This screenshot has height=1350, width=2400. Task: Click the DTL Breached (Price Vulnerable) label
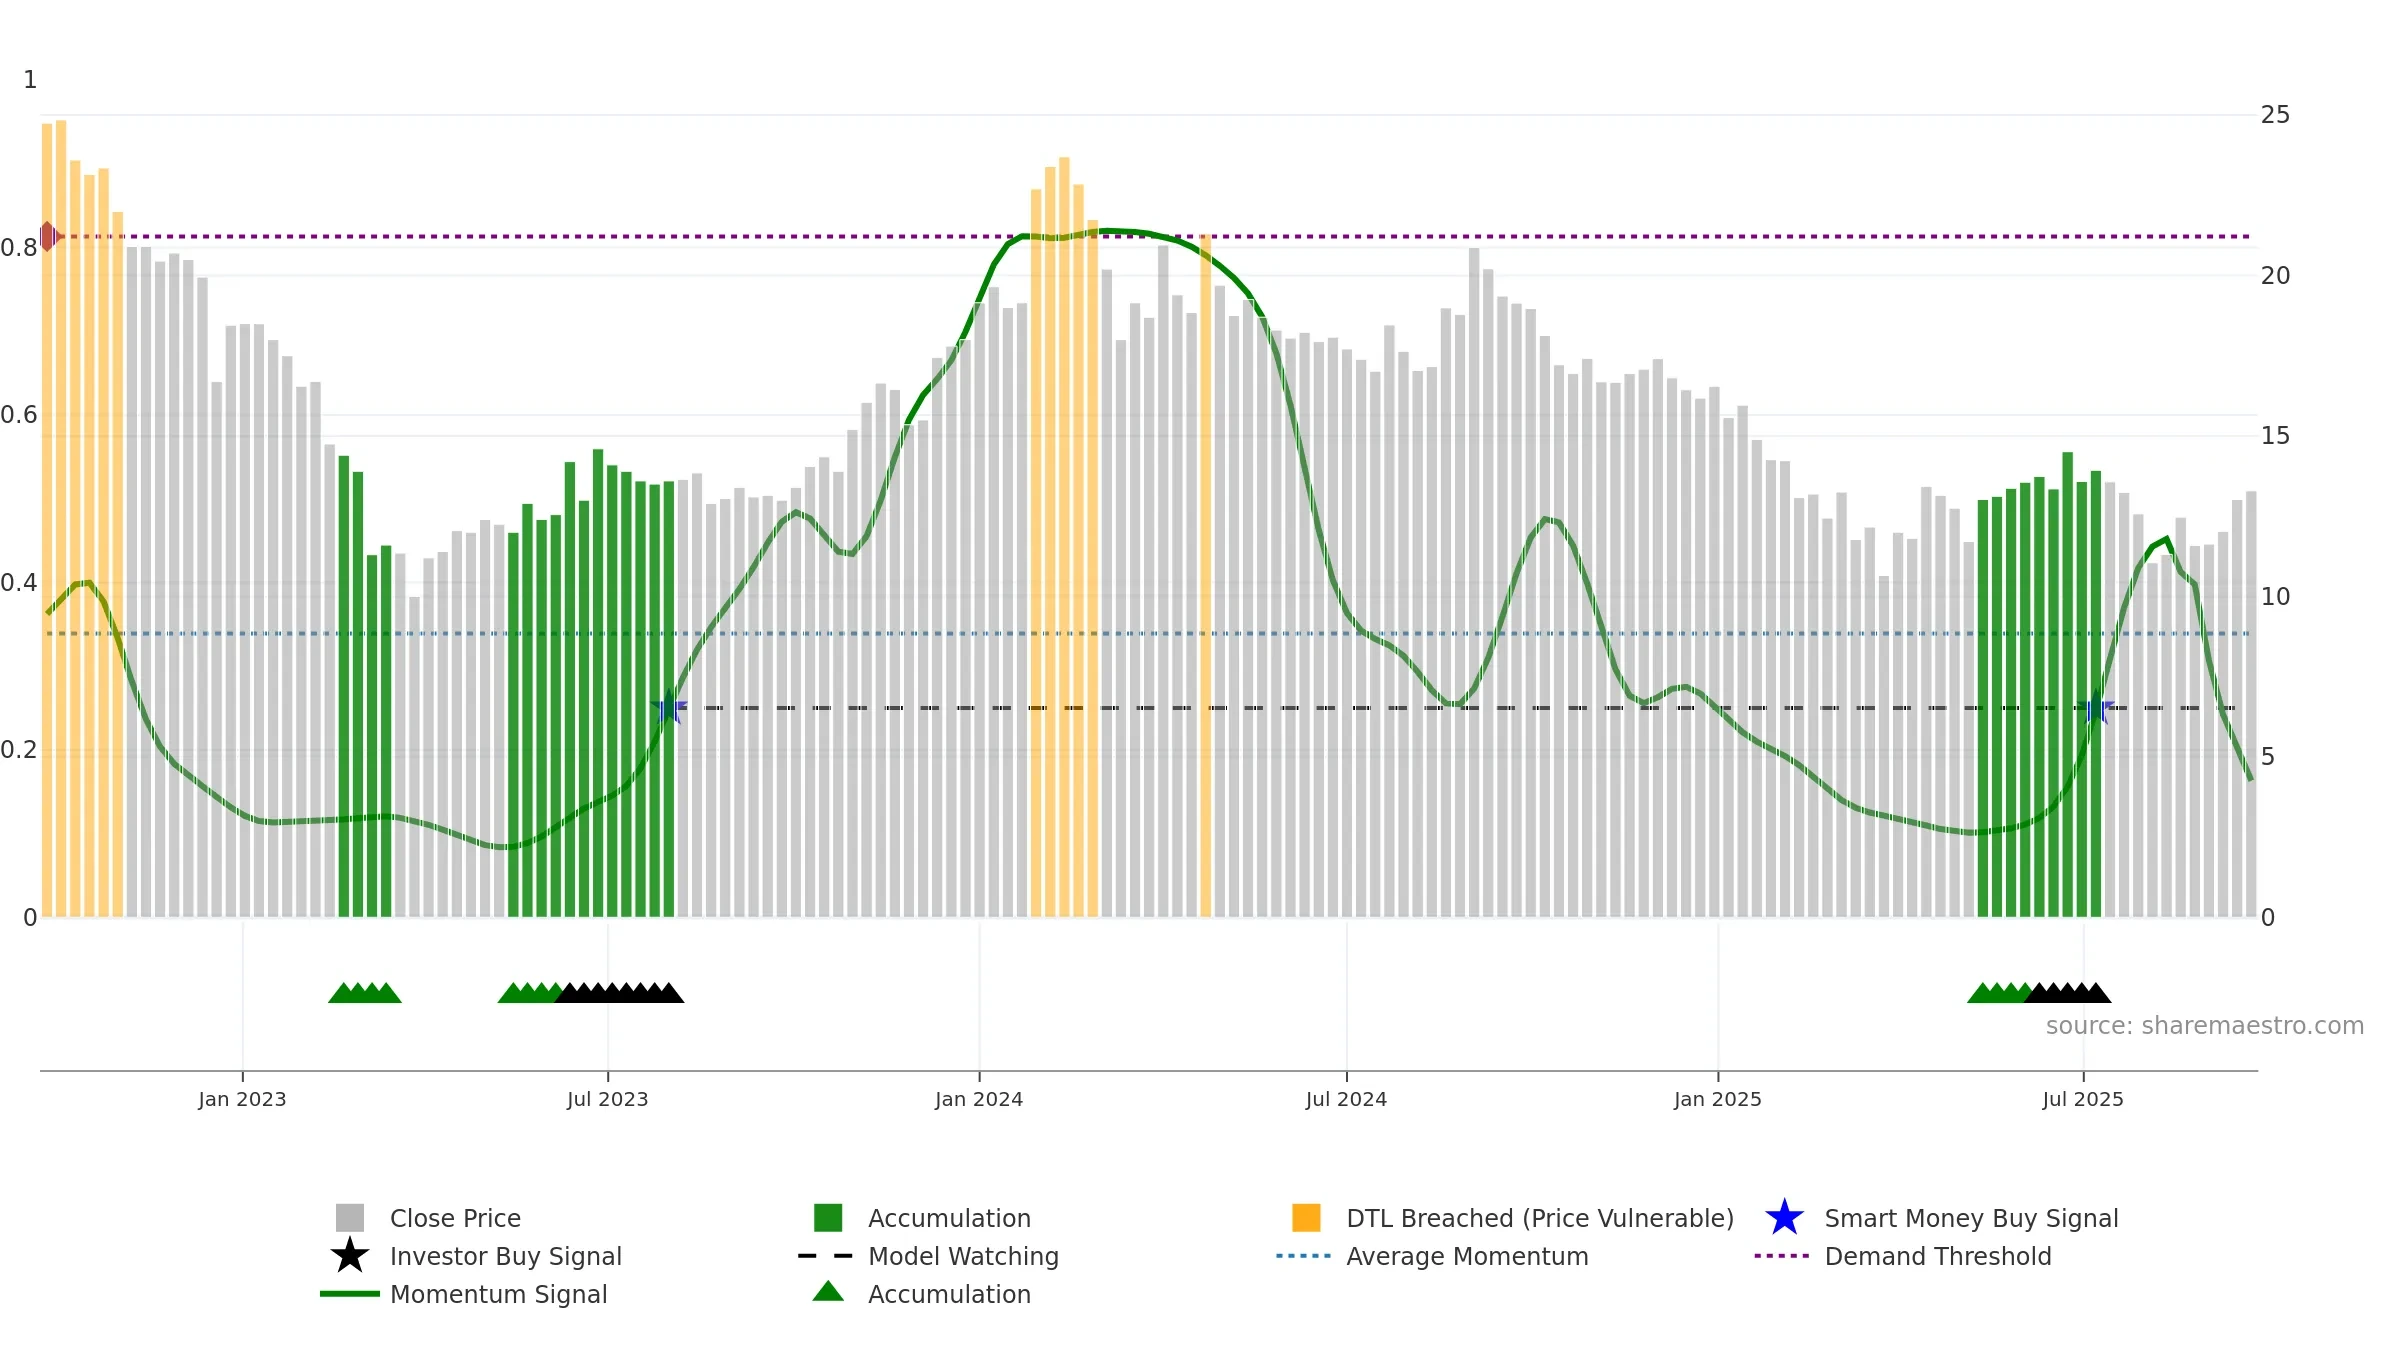pyautogui.click(x=1540, y=1218)
